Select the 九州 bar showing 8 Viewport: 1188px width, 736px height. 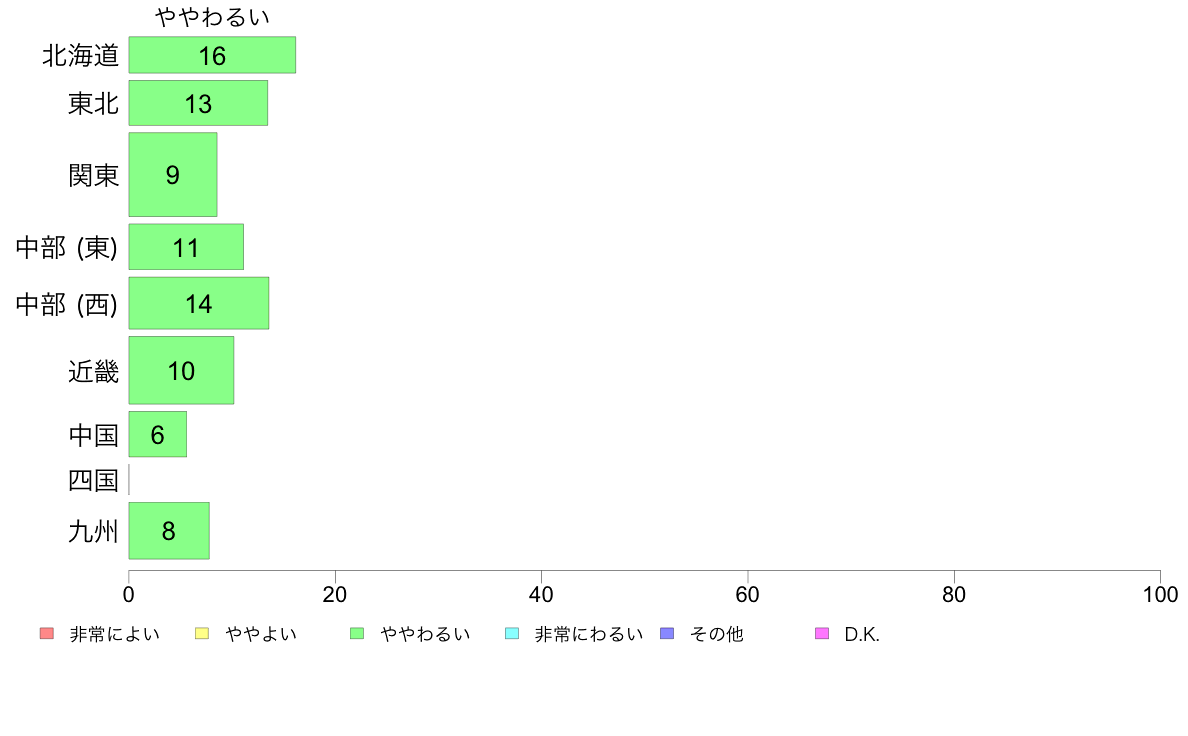pos(169,531)
